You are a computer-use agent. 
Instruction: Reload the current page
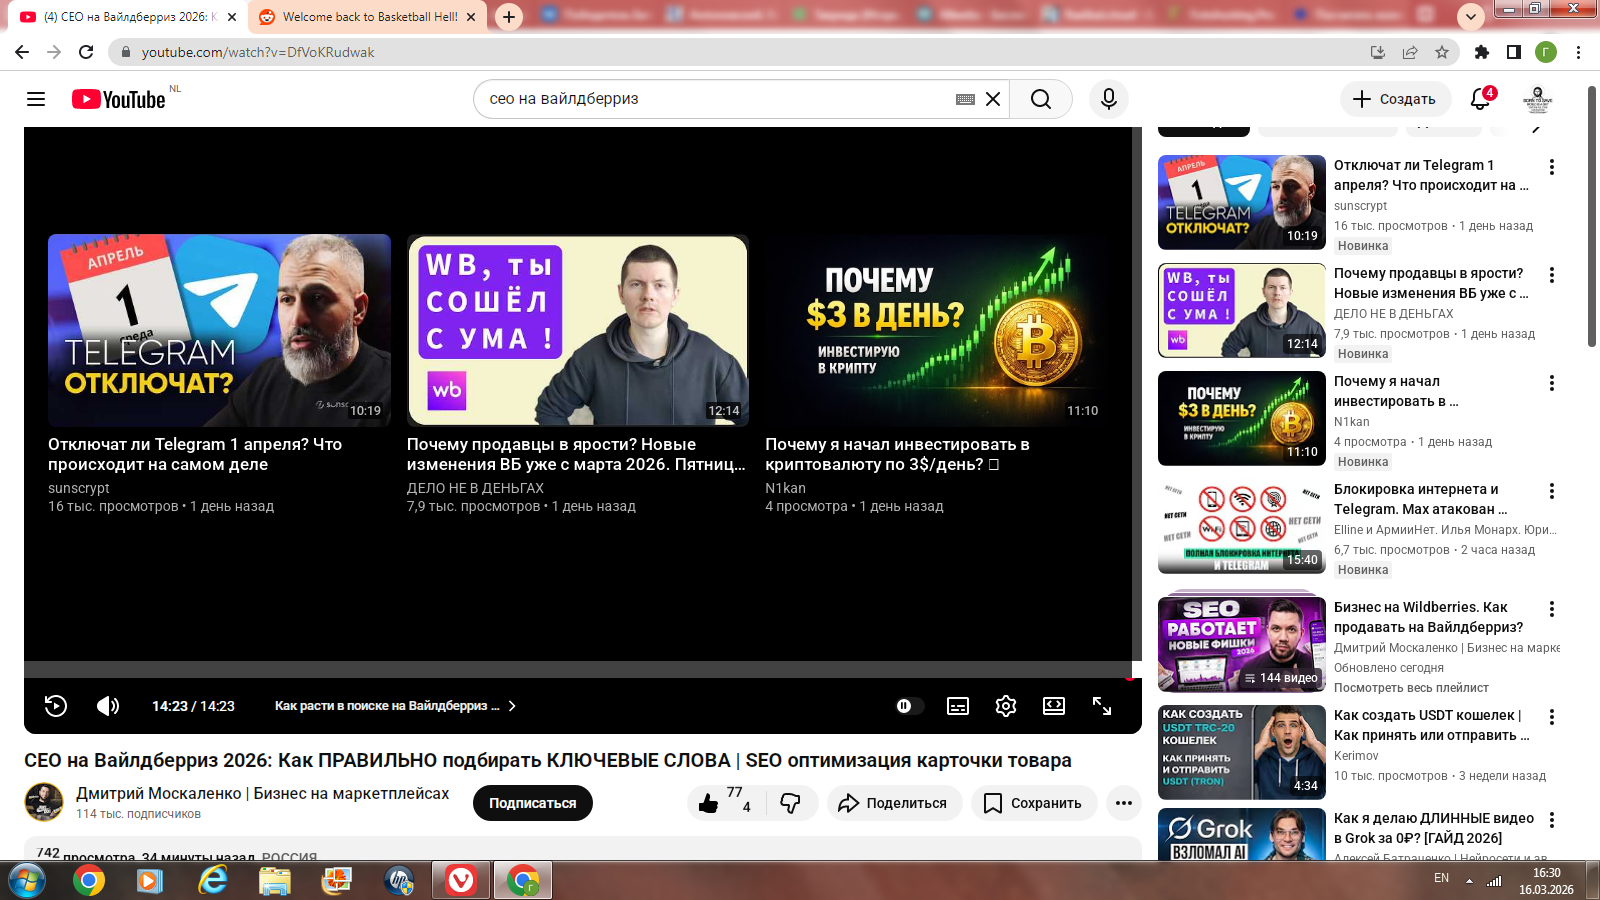(86, 52)
